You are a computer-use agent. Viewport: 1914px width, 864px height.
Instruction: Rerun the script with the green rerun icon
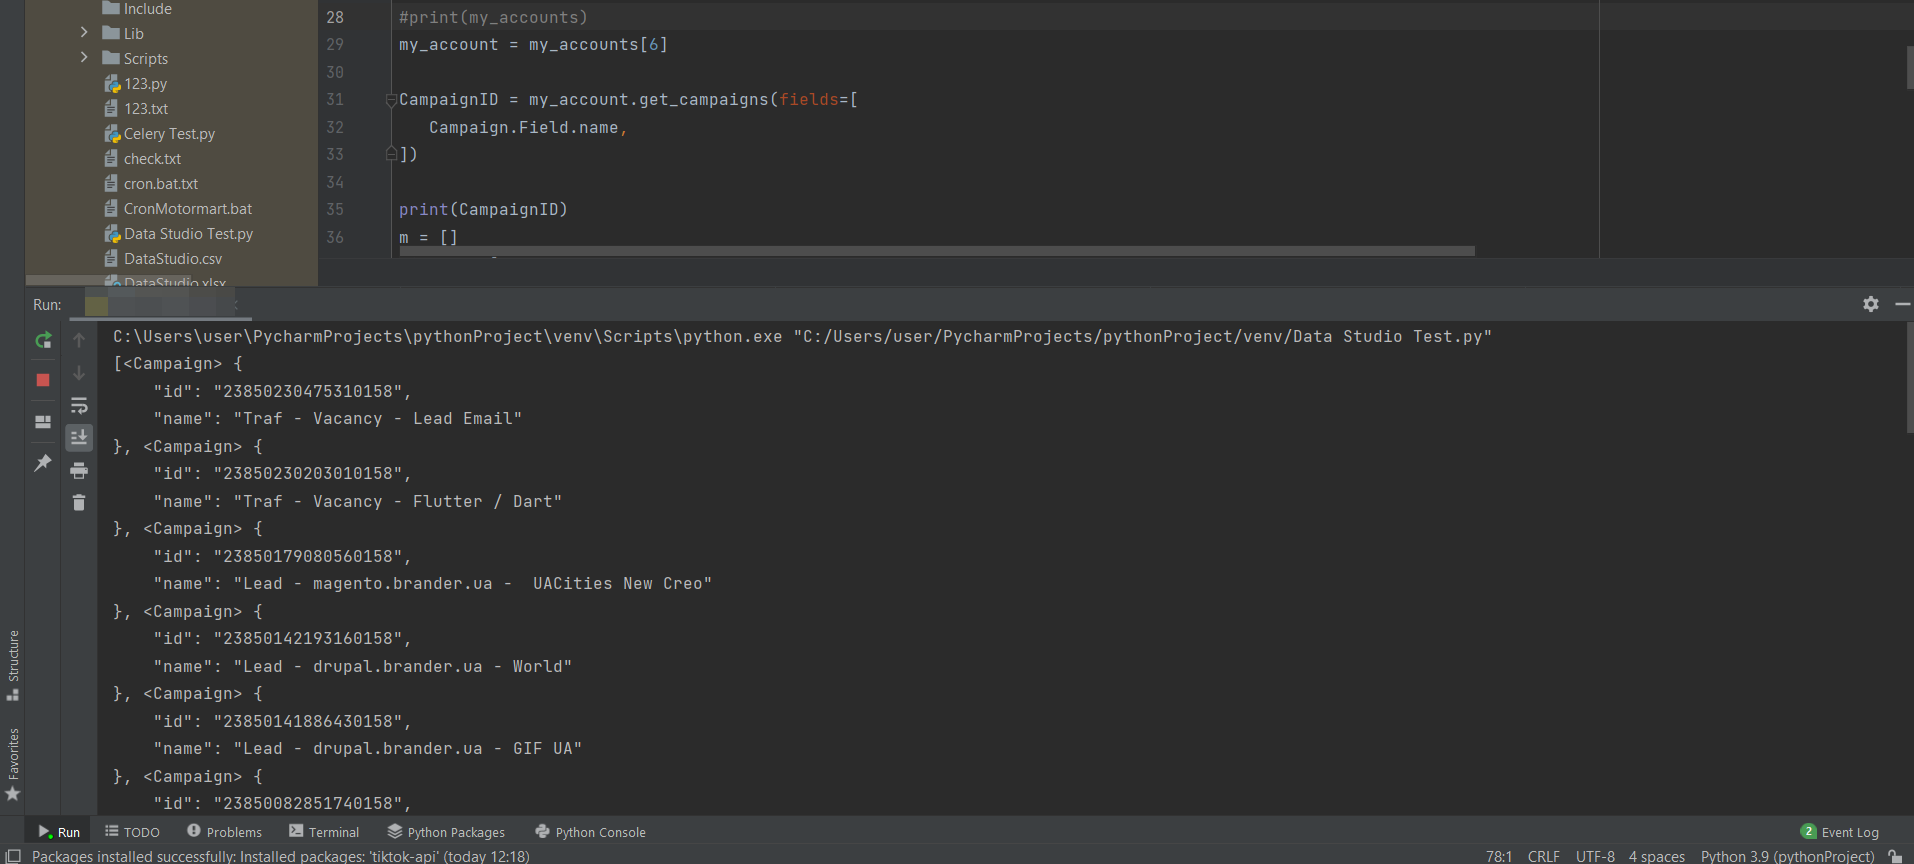point(43,341)
